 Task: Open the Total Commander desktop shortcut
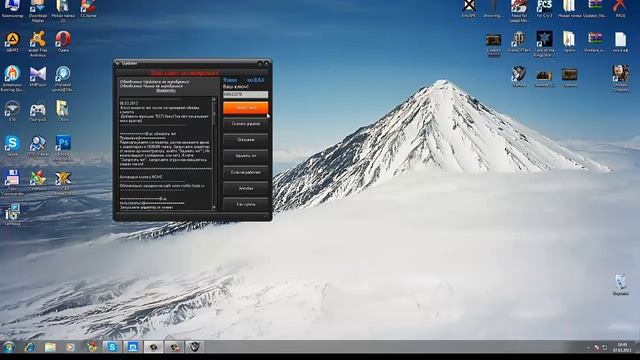pos(12,182)
